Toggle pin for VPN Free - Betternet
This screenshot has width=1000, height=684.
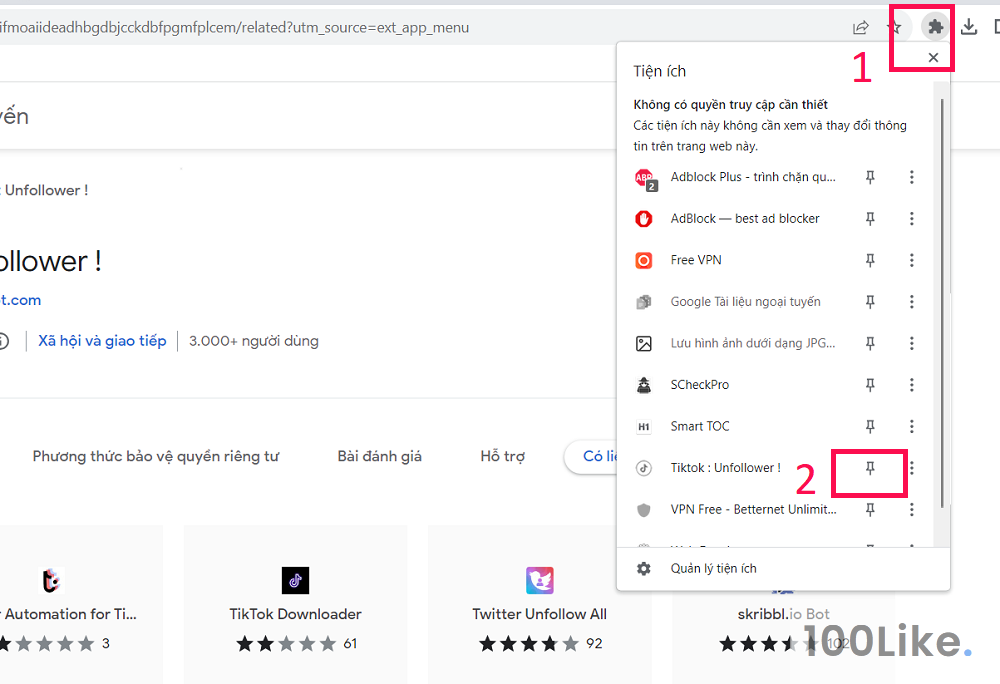coord(870,510)
